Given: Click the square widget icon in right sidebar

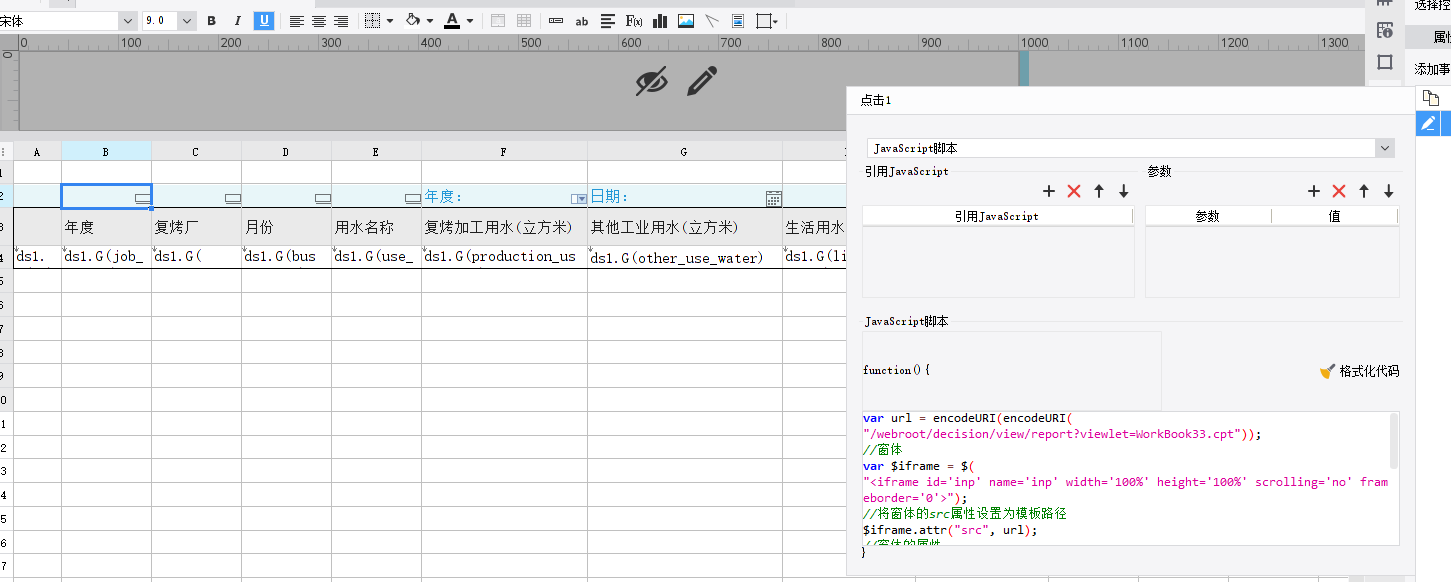Looking at the screenshot, I should click(1385, 62).
